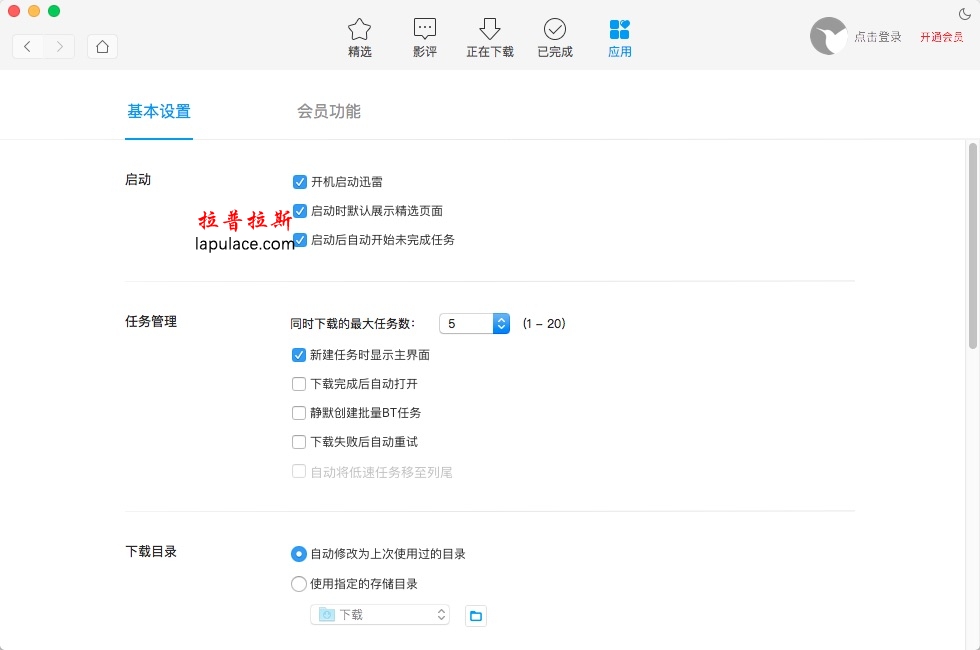Open the max simultaneous tasks dropdown
The width and height of the screenshot is (980, 650).
coord(501,324)
